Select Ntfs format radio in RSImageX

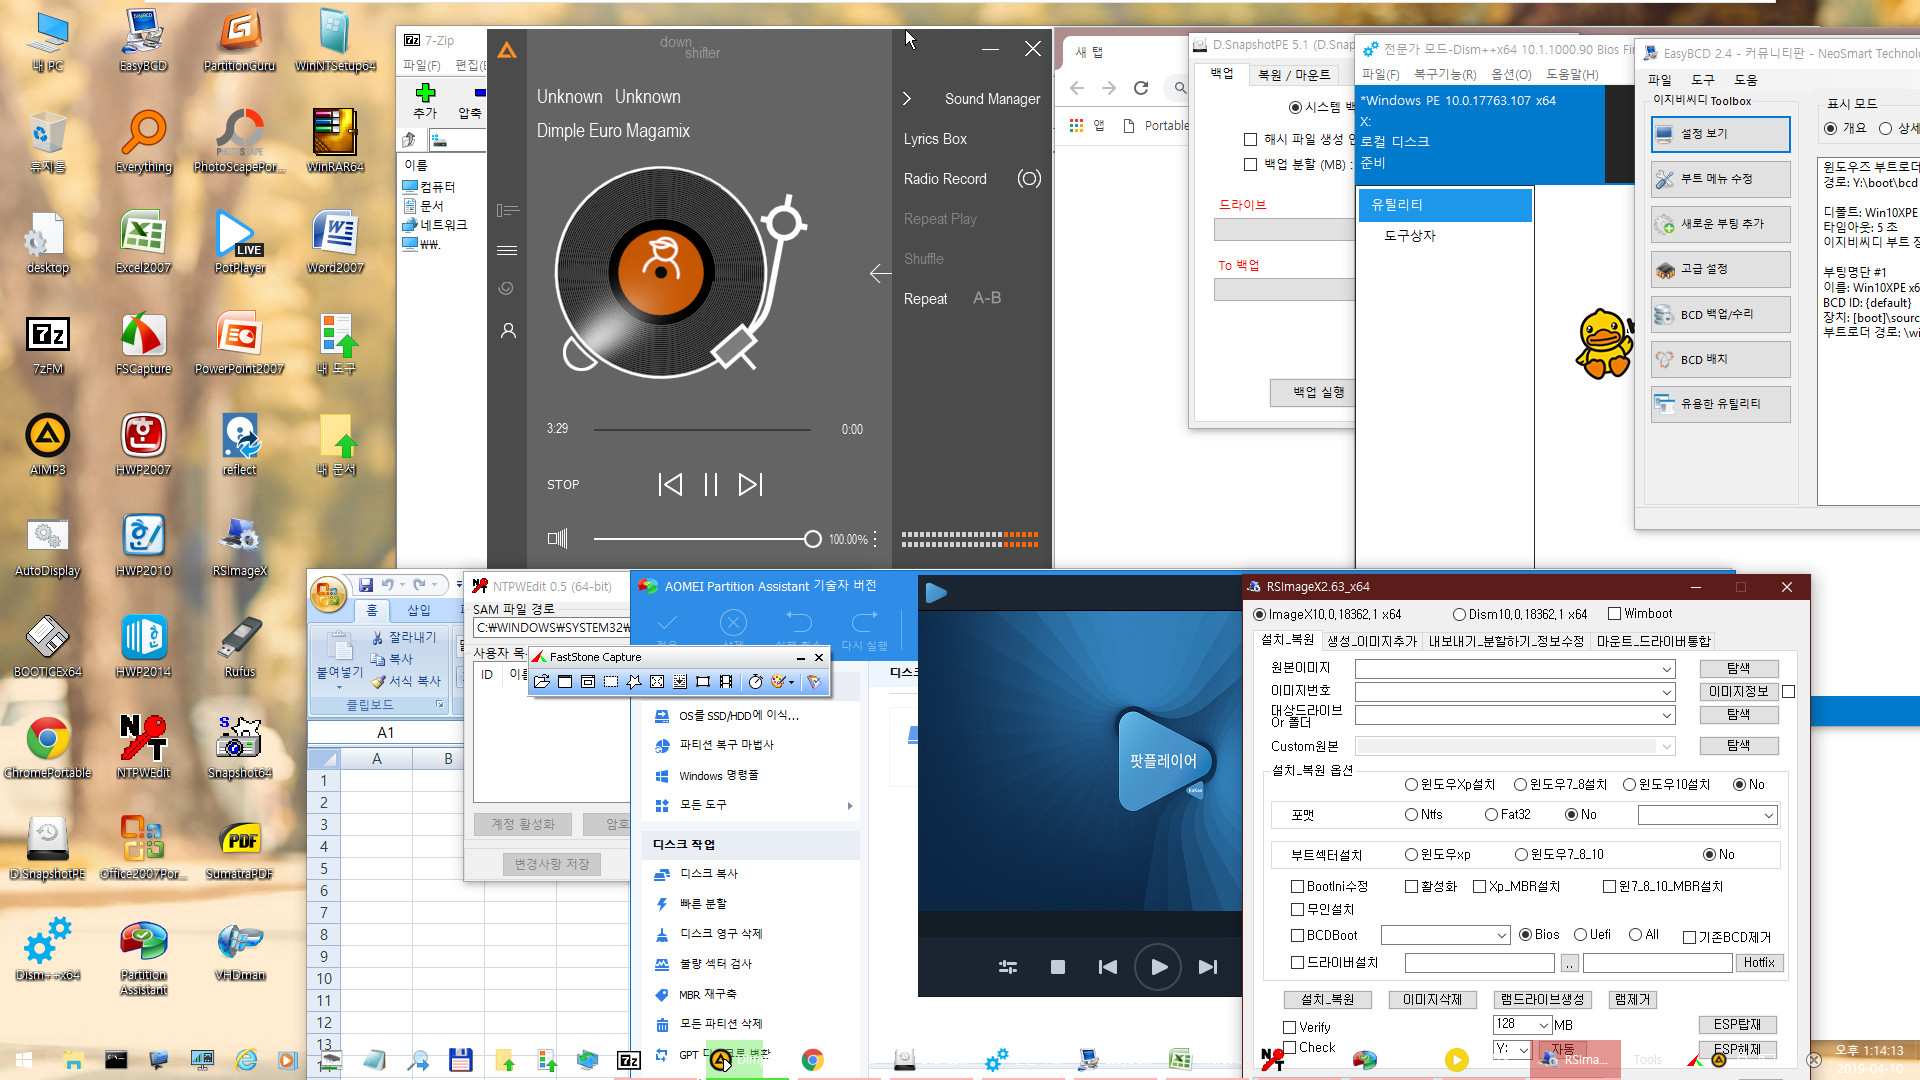[1411, 815]
